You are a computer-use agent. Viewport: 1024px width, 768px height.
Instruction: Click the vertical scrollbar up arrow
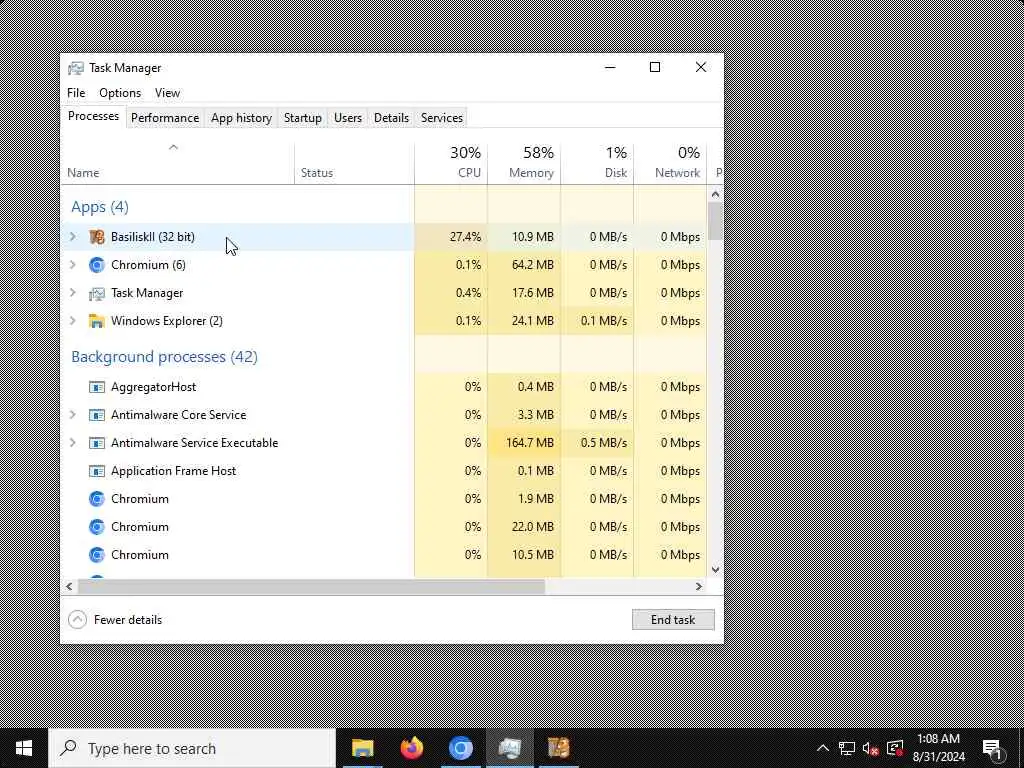(x=715, y=194)
